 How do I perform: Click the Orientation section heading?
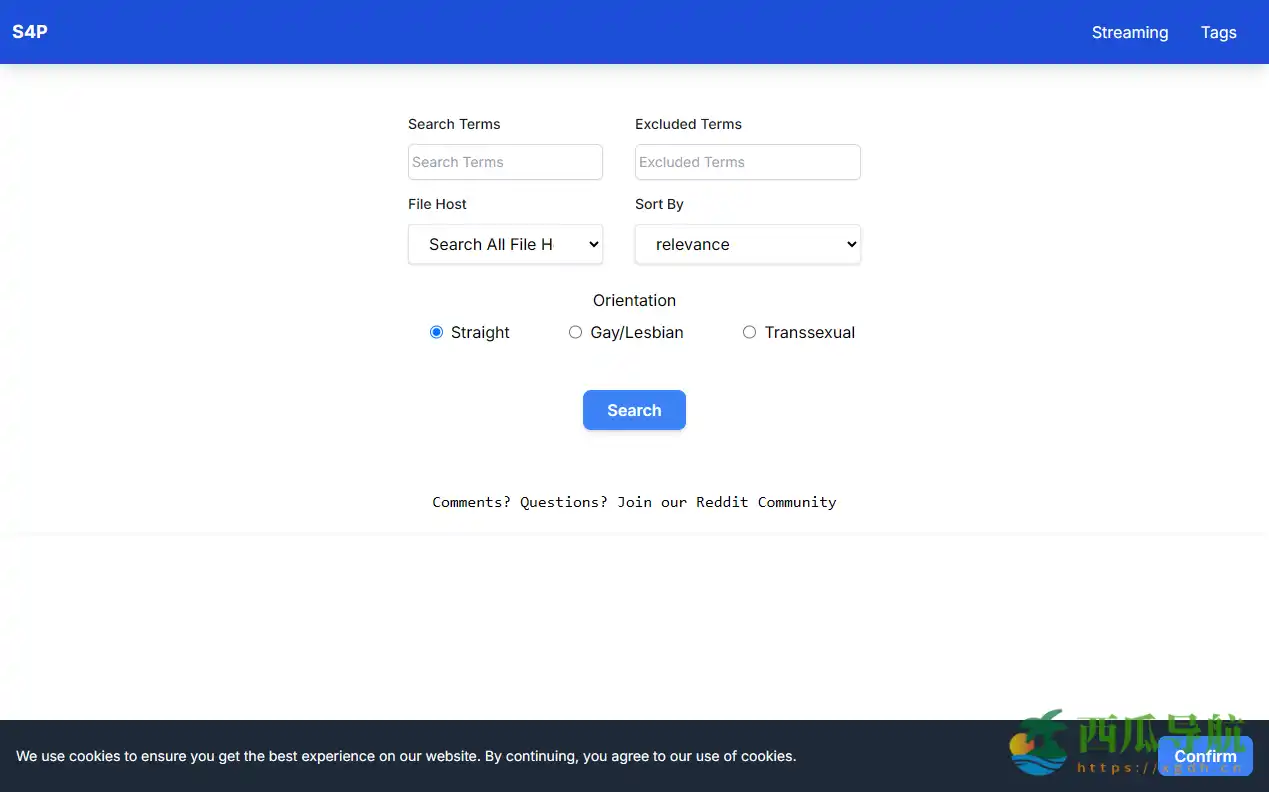(634, 300)
